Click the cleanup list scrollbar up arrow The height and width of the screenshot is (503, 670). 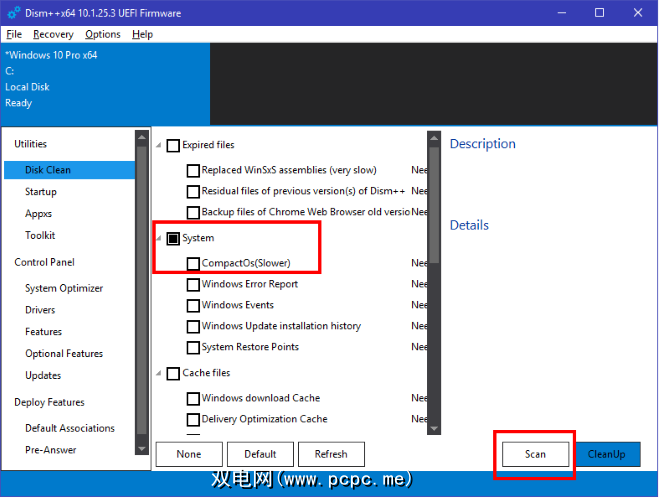click(434, 138)
